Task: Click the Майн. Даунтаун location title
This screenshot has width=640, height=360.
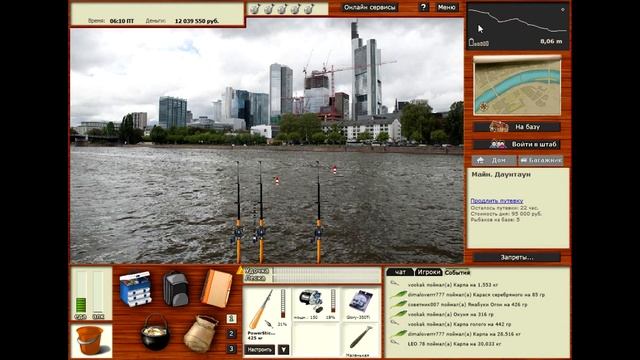Action: [501, 174]
